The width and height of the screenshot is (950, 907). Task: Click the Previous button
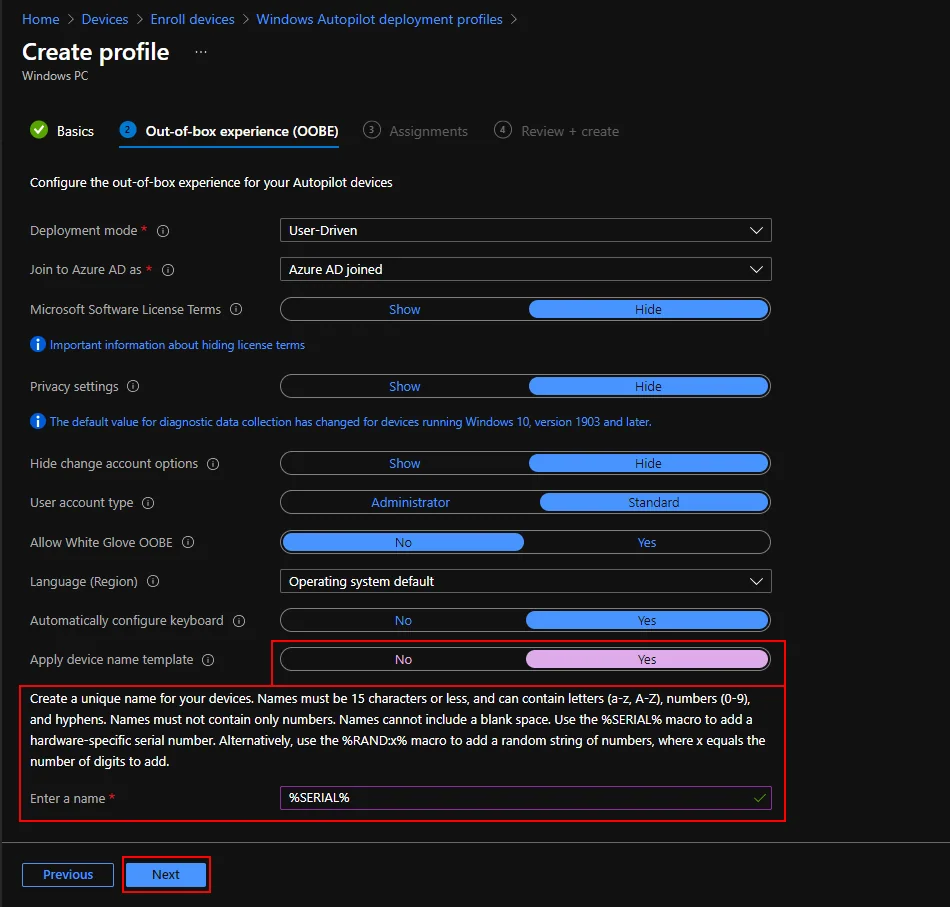(68, 875)
